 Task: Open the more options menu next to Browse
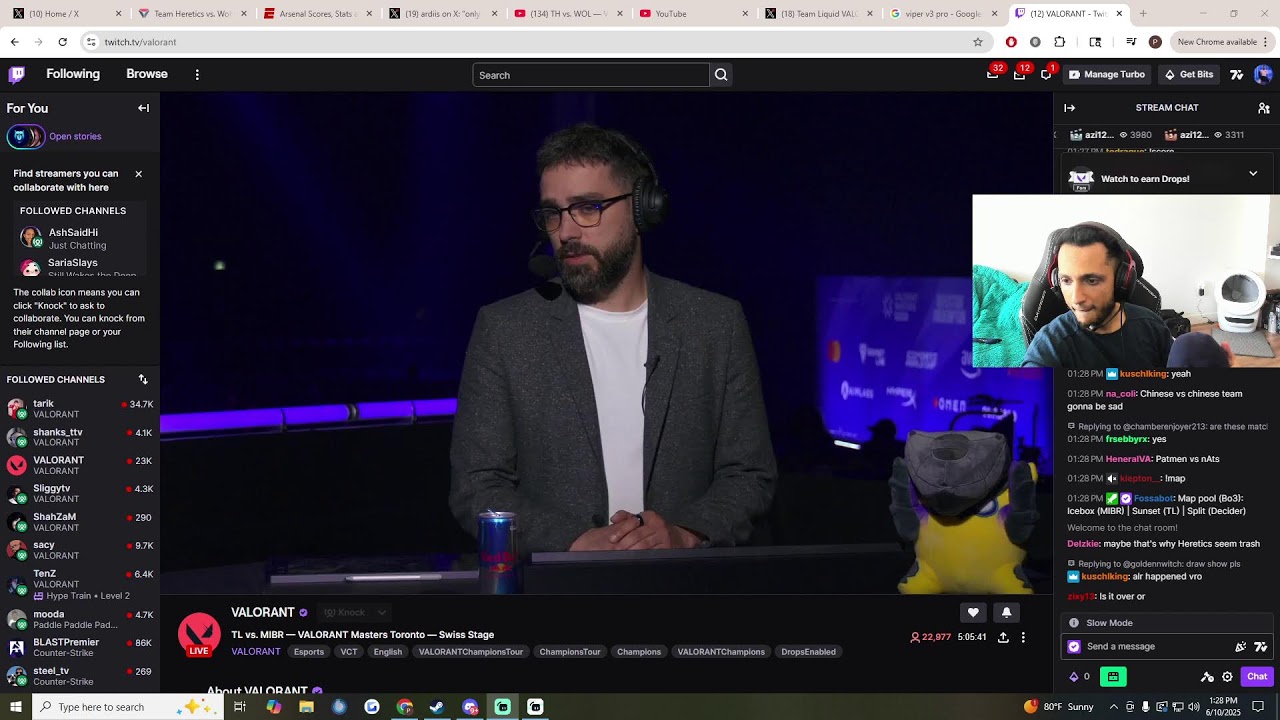(197, 75)
